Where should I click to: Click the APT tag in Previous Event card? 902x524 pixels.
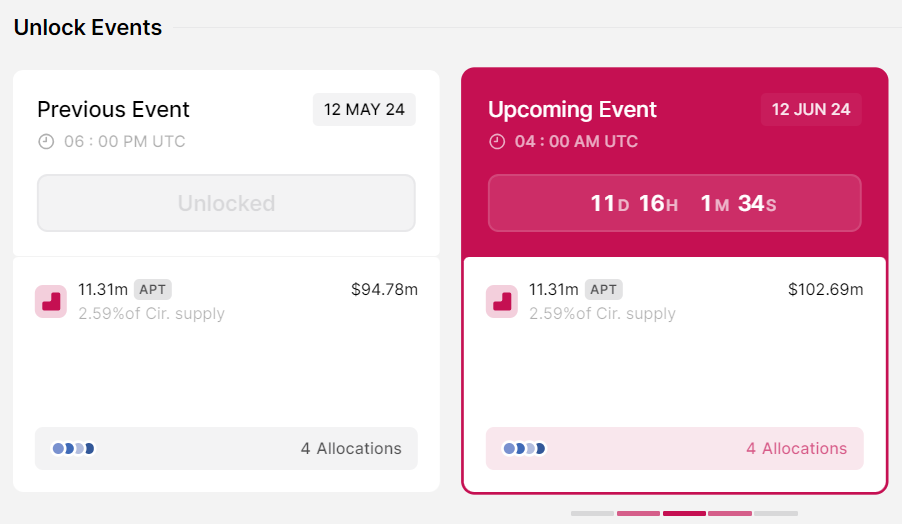pyautogui.click(x=153, y=289)
